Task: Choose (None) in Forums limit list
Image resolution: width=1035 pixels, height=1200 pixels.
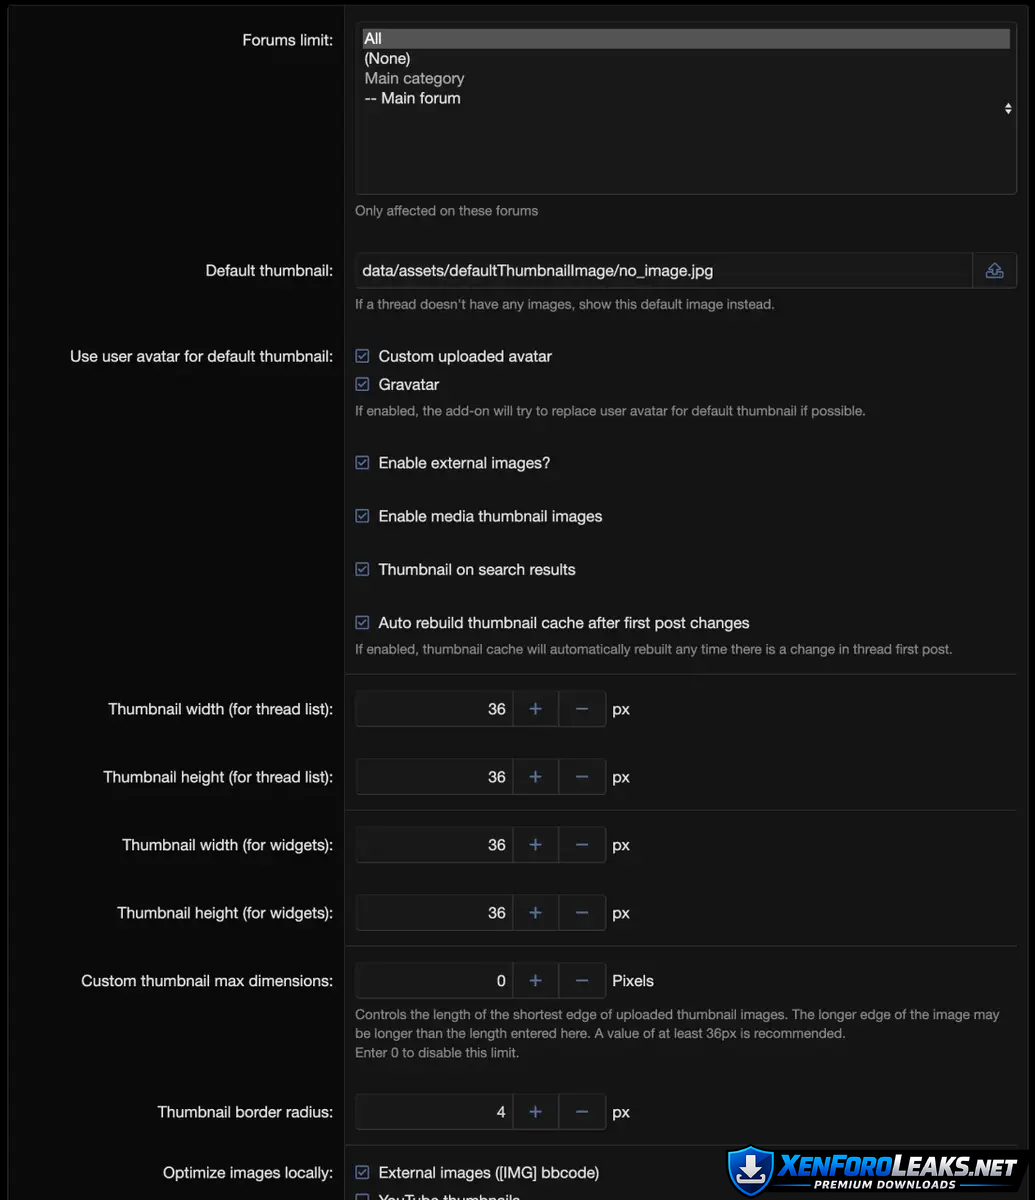Action: click(x=387, y=59)
